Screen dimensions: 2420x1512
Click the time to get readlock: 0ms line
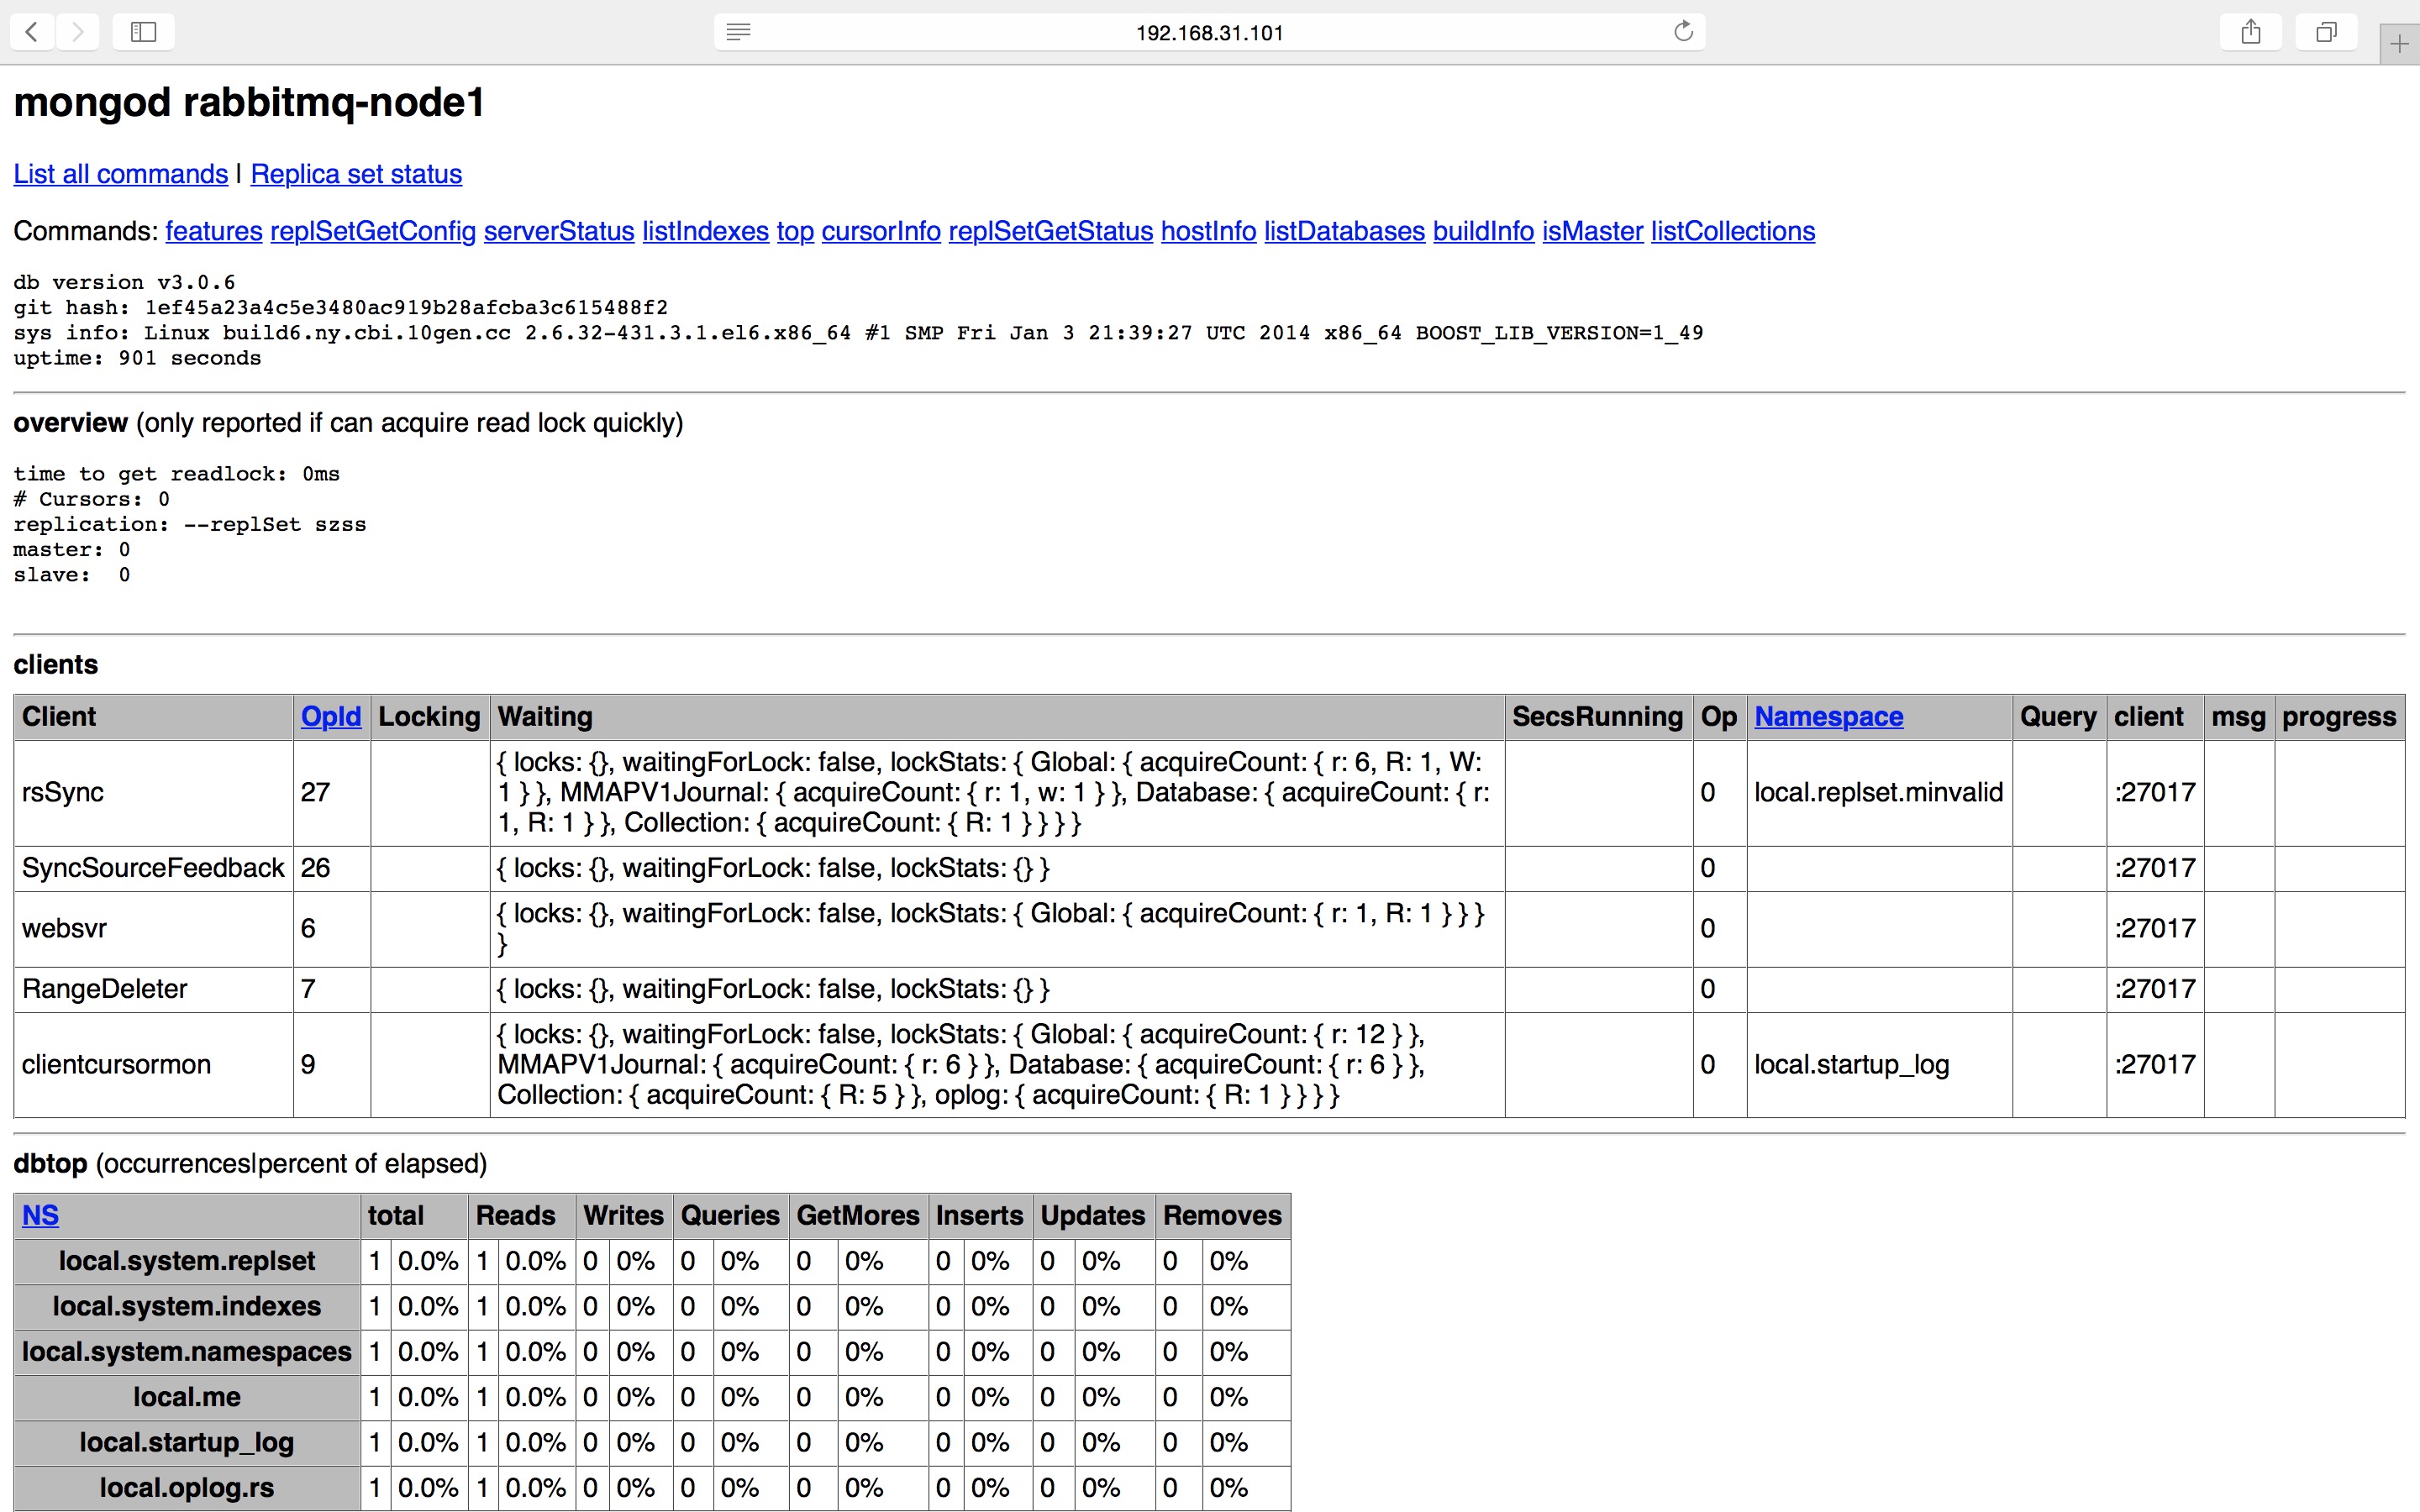(177, 474)
